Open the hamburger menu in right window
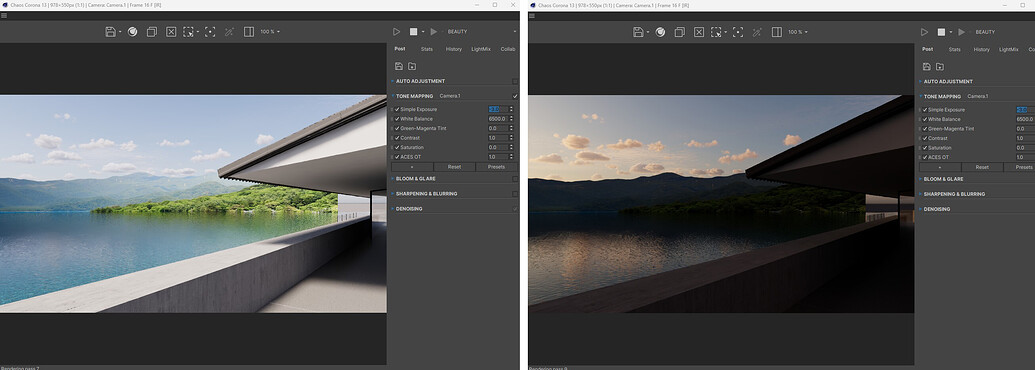 point(532,16)
